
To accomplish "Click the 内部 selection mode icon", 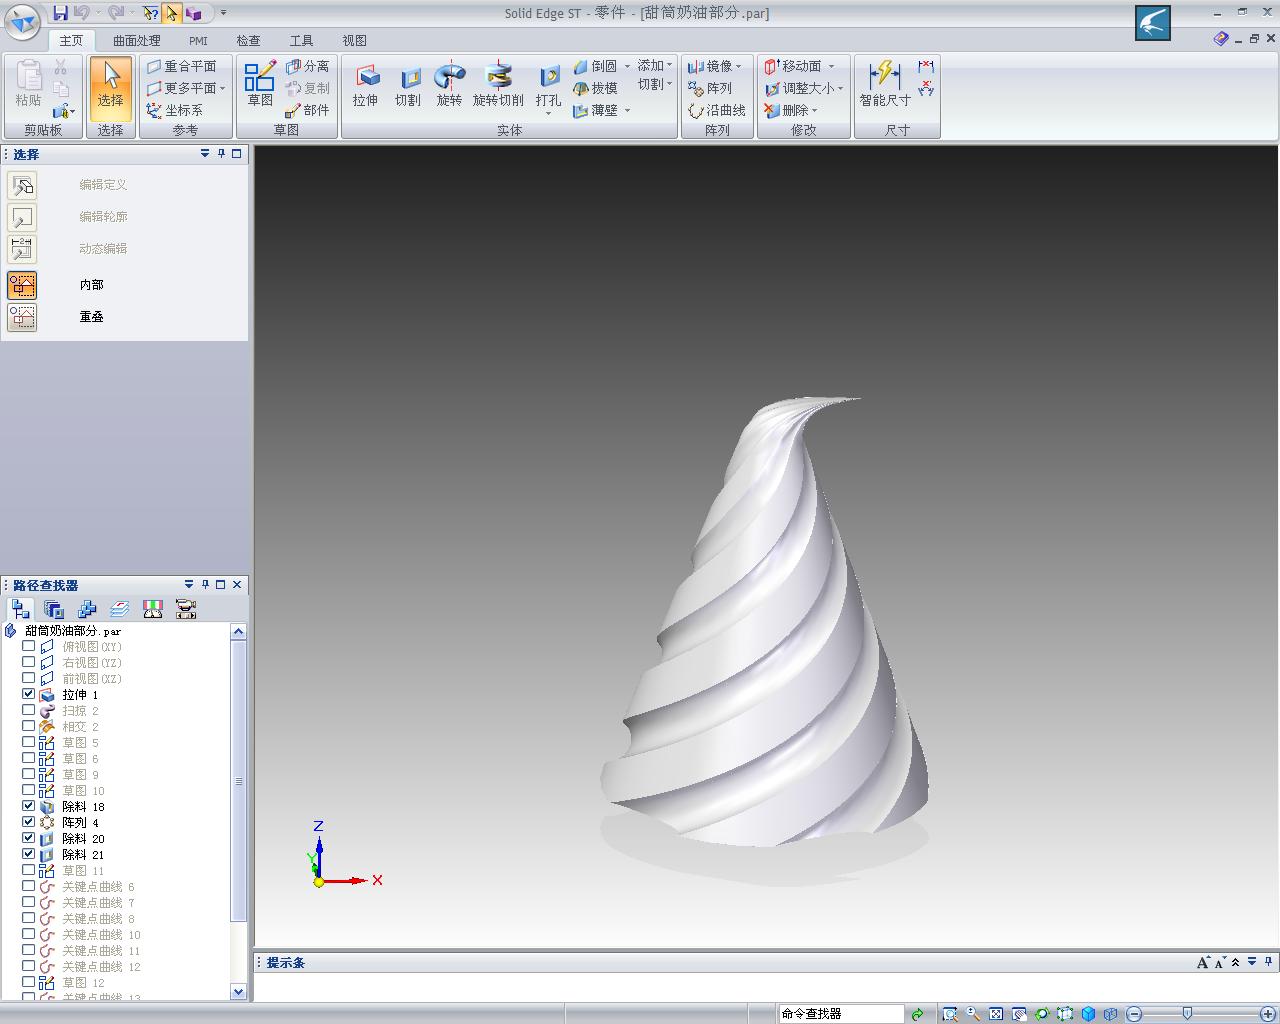I will (x=22, y=285).
